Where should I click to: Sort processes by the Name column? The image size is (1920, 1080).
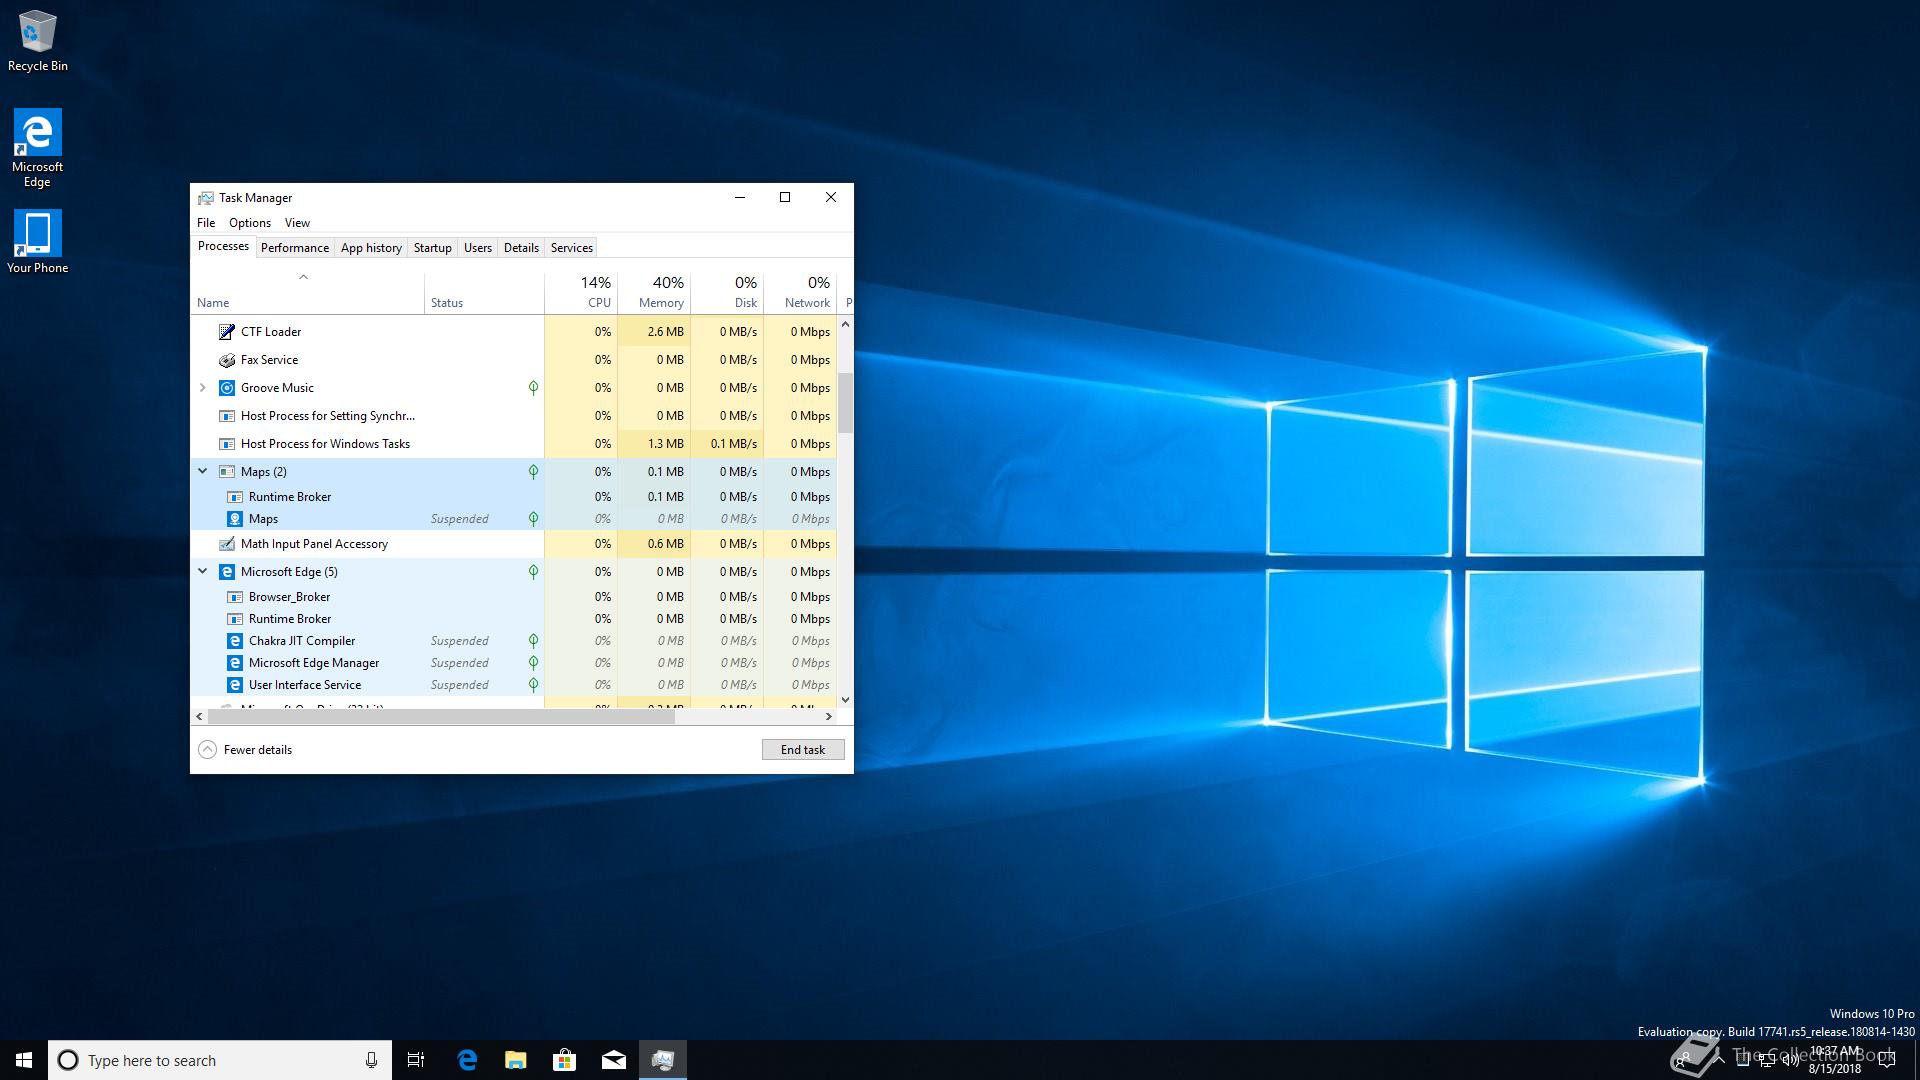[307, 294]
